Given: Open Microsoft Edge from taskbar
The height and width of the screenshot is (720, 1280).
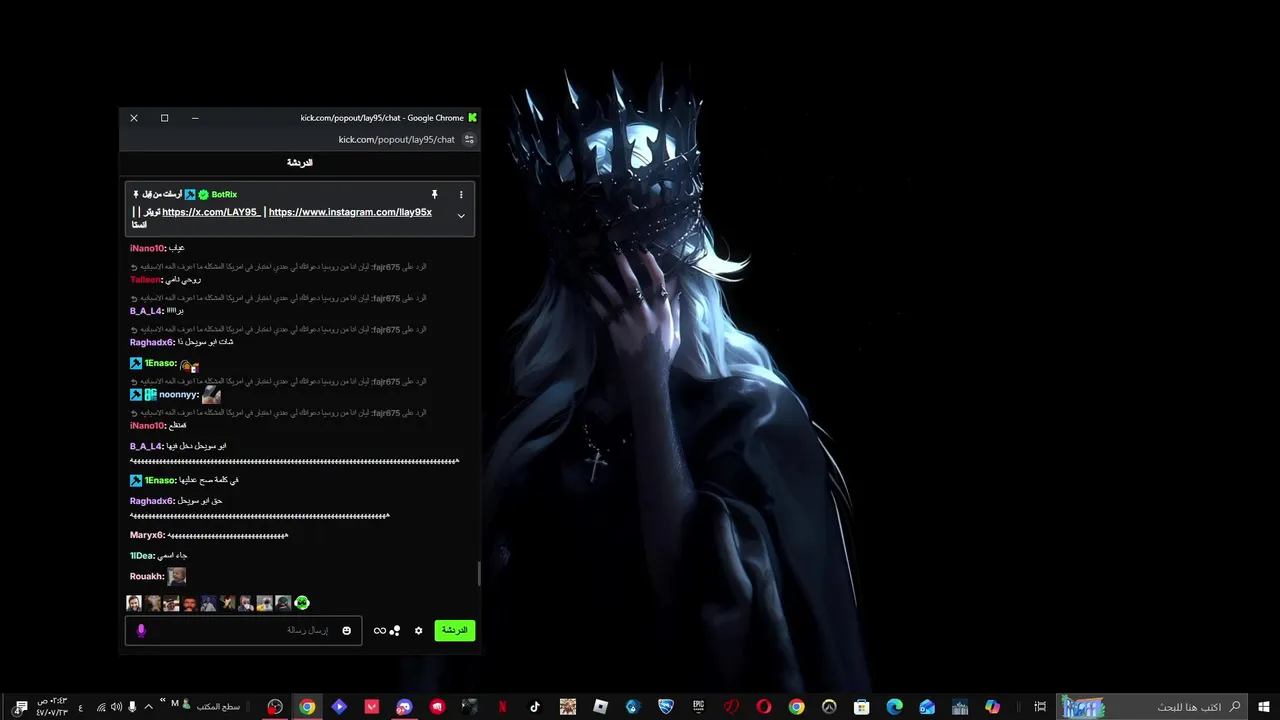Looking at the screenshot, I should click(894, 707).
